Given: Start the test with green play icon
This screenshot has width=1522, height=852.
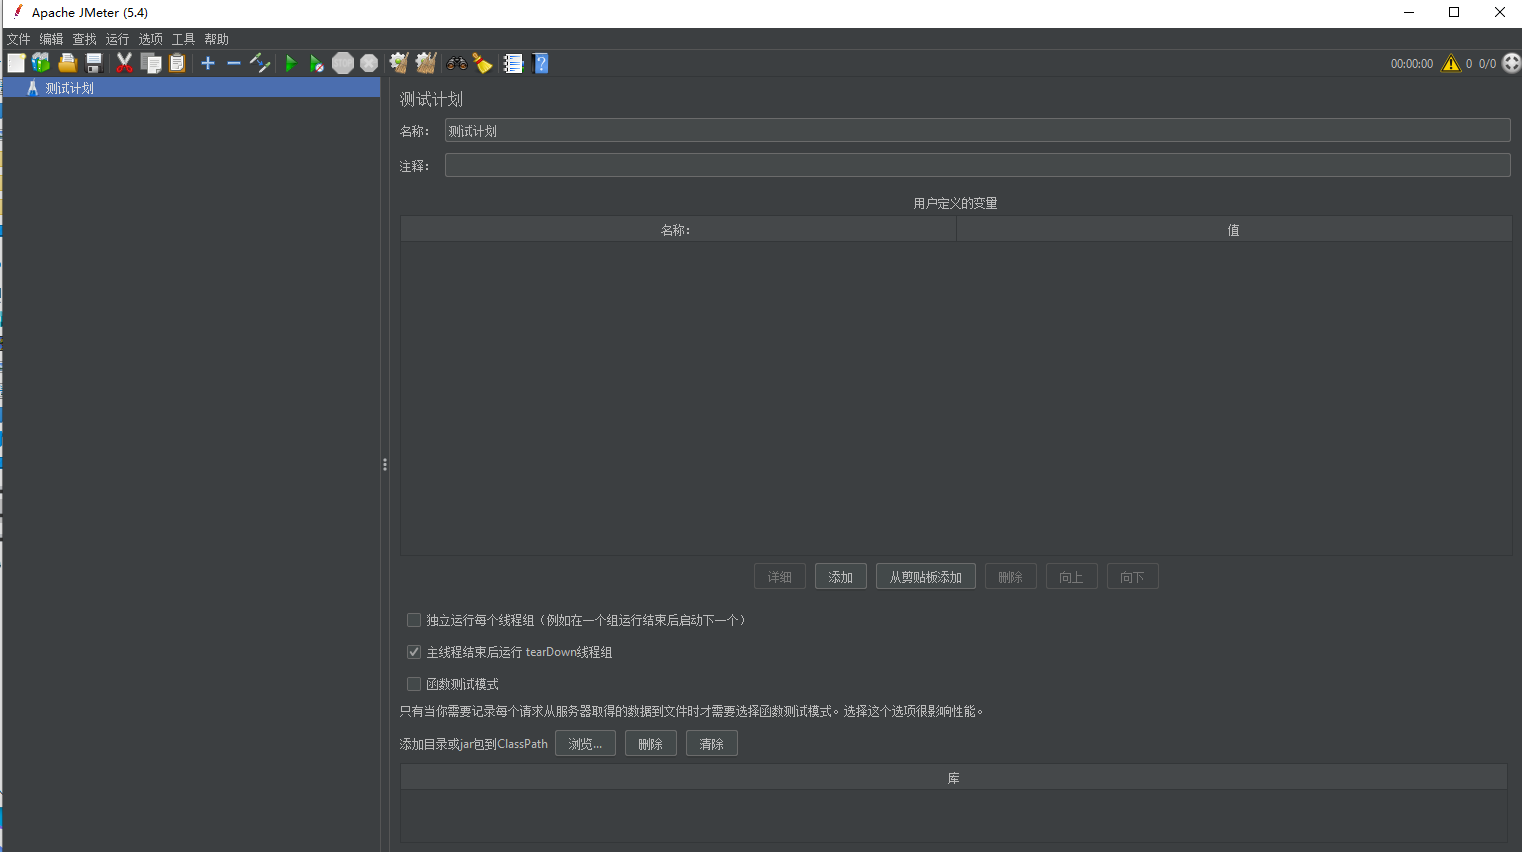Looking at the screenshot, I should [291, 63].
